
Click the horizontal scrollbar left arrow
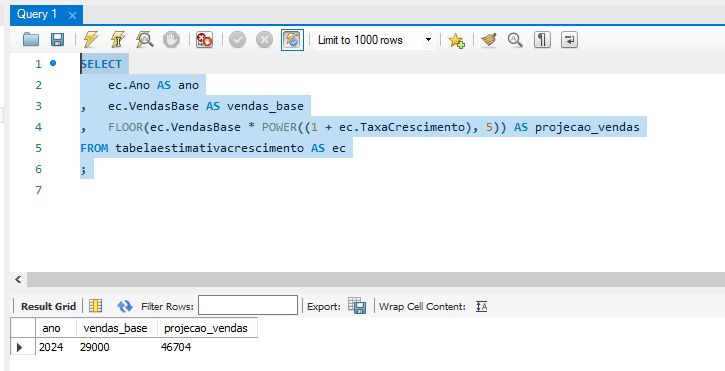[18, 279]
